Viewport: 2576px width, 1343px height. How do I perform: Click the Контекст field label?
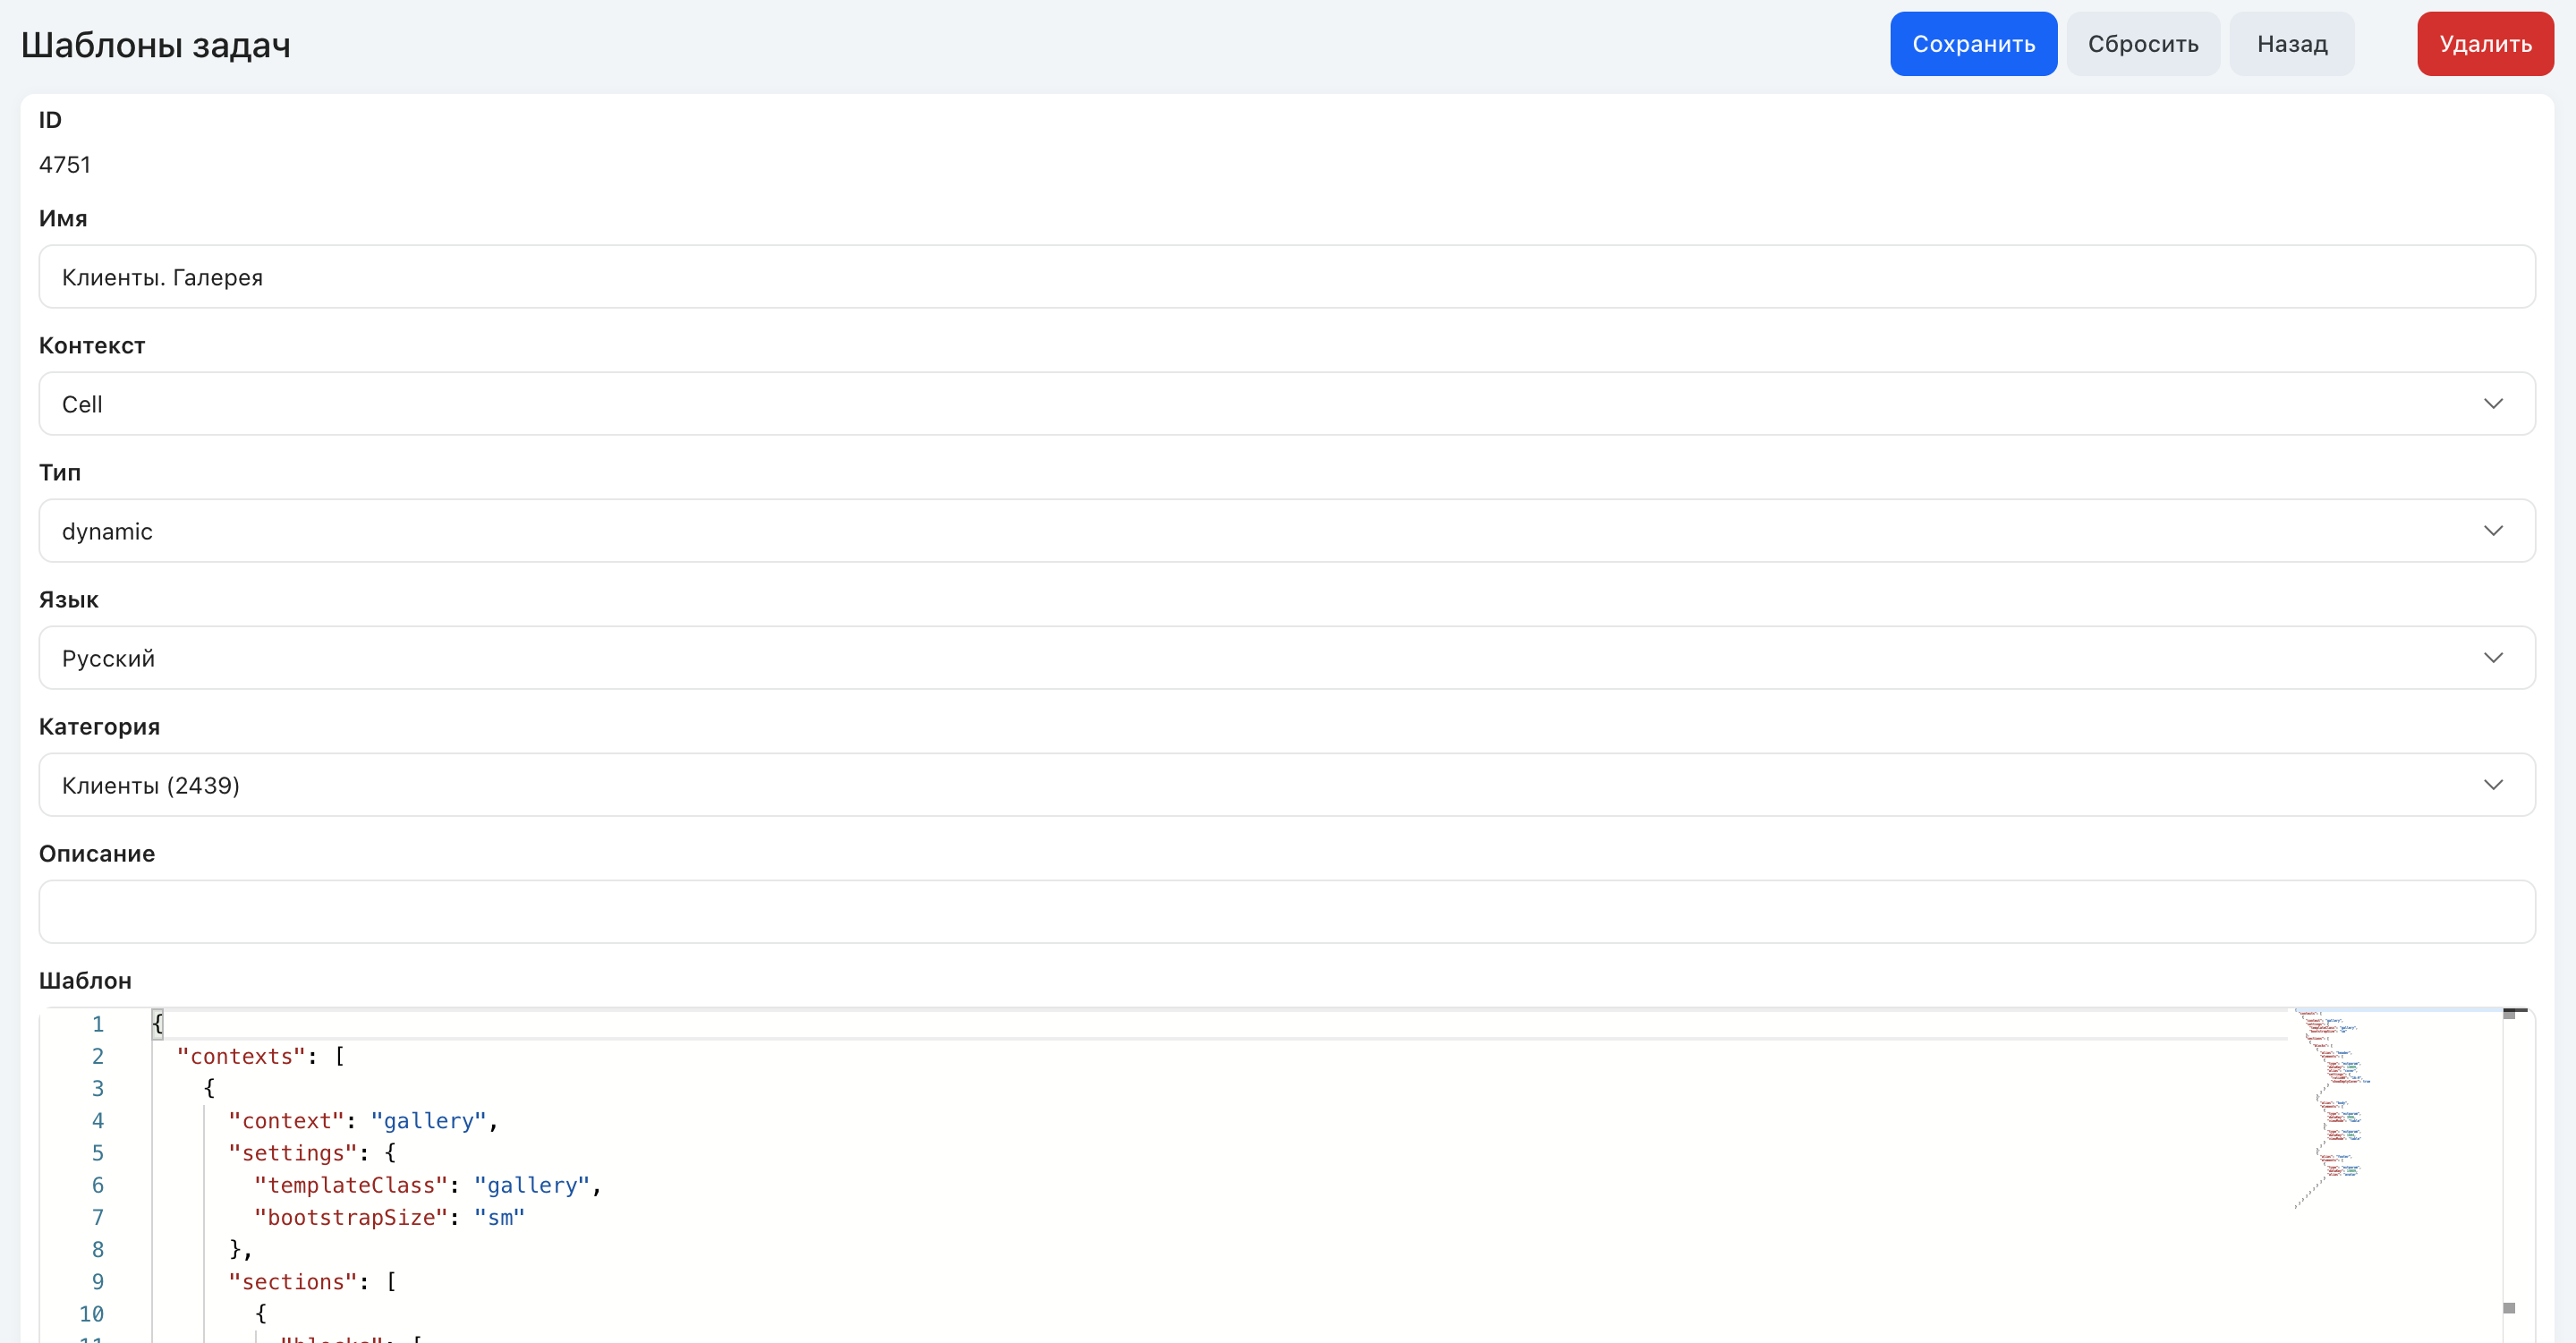(92, 346)
